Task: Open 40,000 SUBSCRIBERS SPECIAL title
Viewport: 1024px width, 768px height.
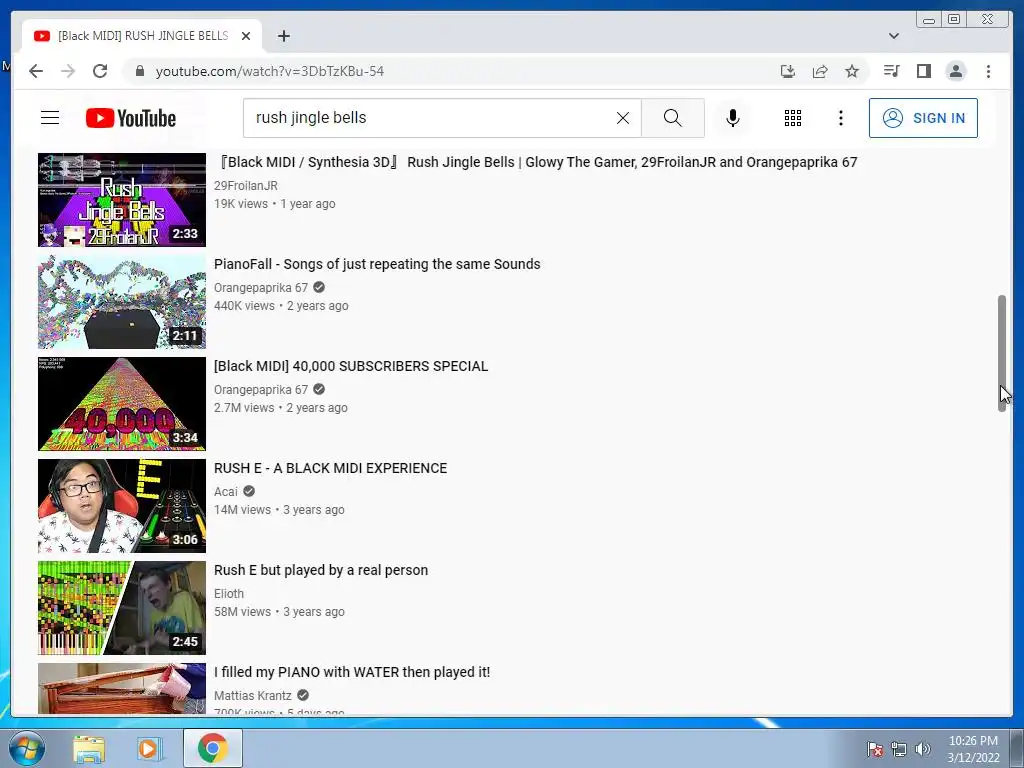Action: pos(351,366)
